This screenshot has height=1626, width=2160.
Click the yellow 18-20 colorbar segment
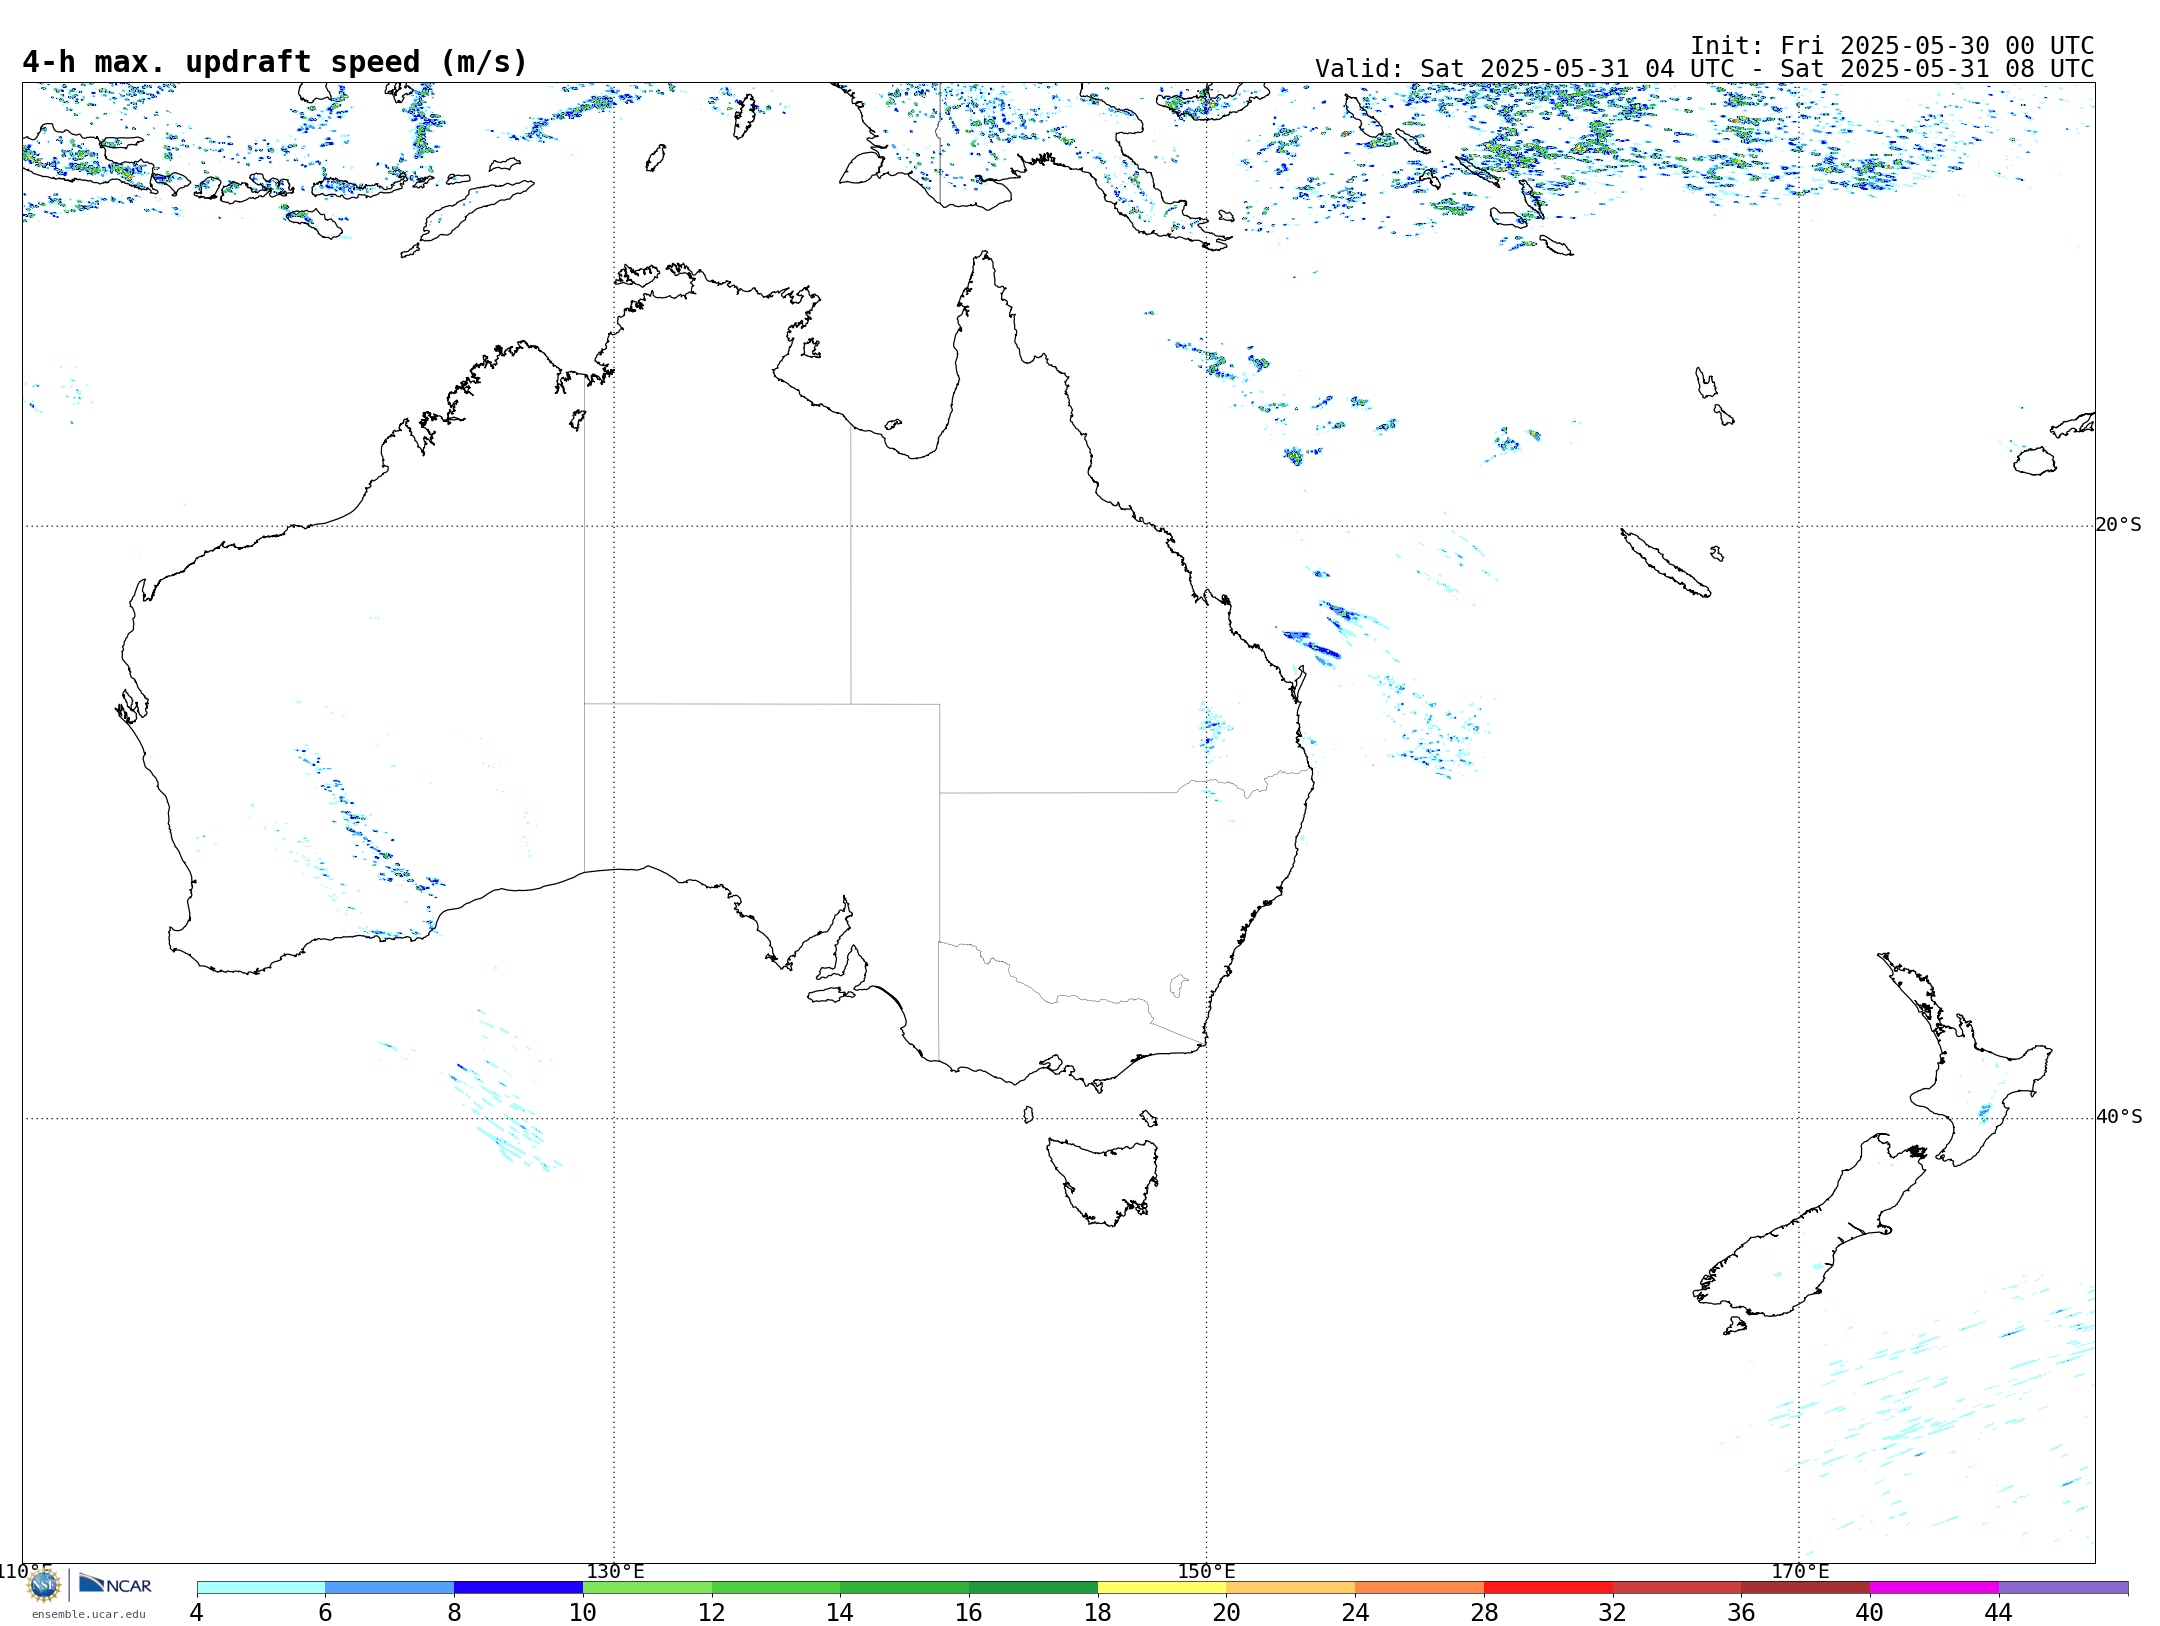[1162, 1588]
